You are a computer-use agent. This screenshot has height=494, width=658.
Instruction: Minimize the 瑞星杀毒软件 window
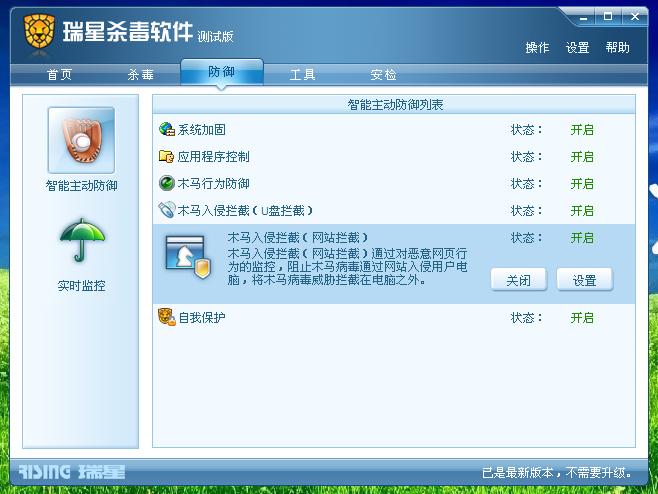(583, 18)
